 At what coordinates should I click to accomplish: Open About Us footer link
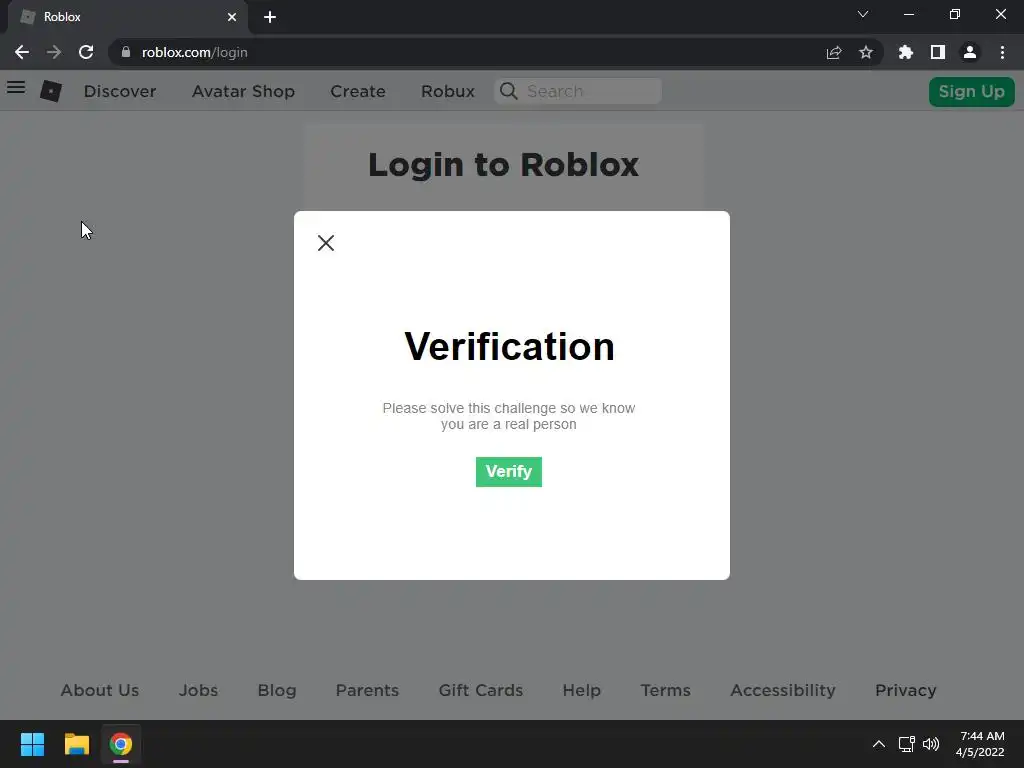pyautogui.click(x=100, y=690)
